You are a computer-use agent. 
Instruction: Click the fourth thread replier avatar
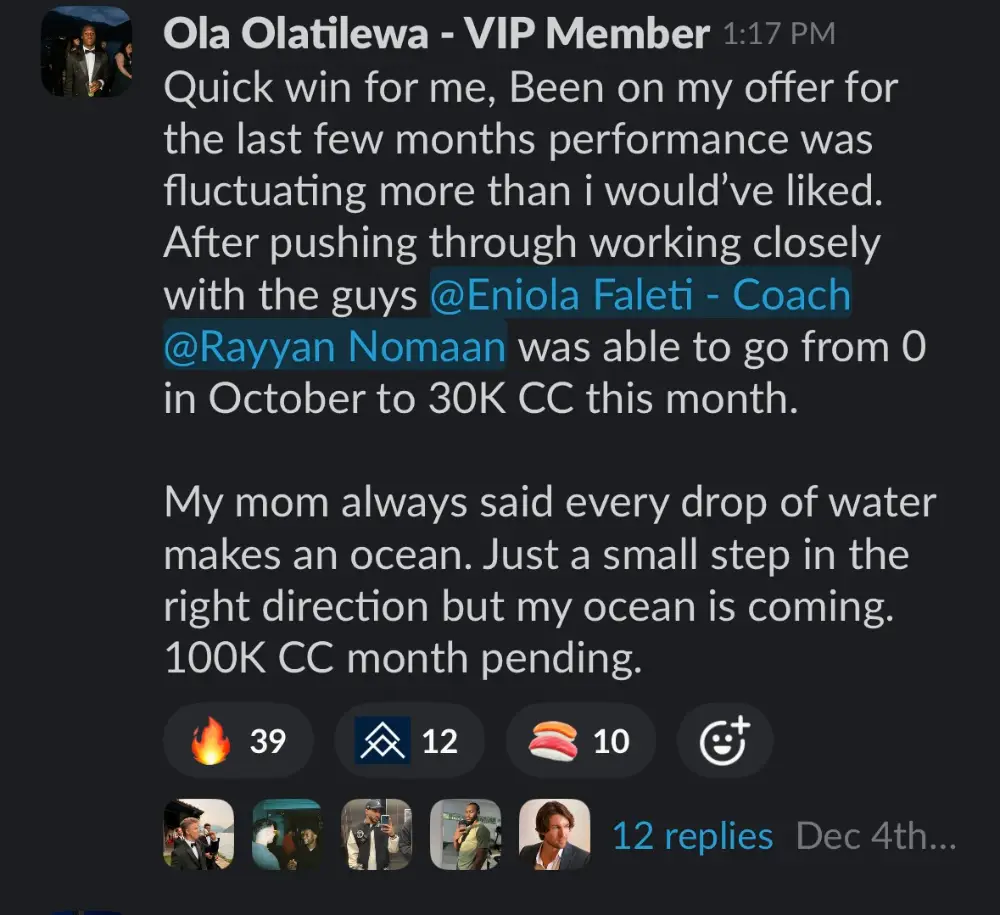(465, 834)
